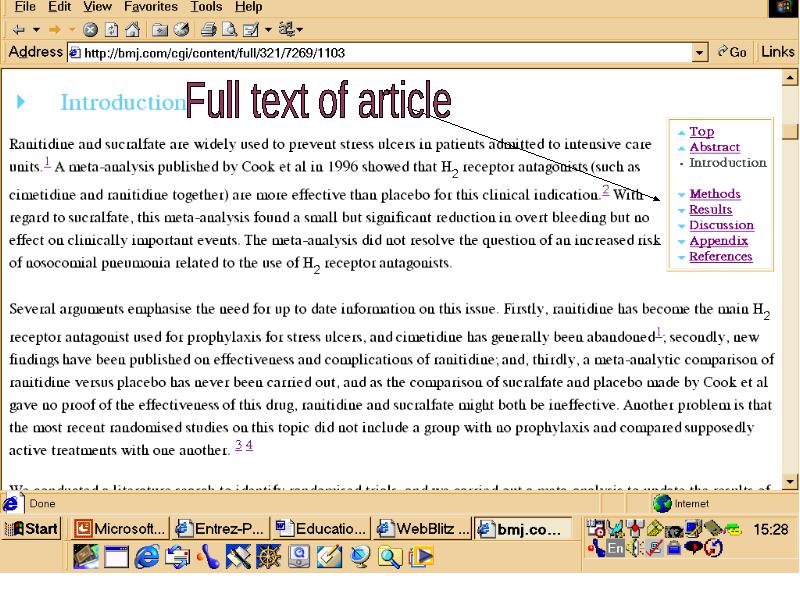Launch Internet Explorer from the quick launch bar
This screenshot has height=600, width=800.
147,556
